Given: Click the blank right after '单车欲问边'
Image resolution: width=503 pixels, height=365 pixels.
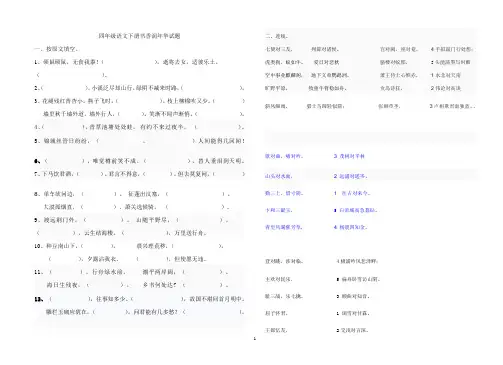Looking at the screenshot, I should tap(99, 194).
